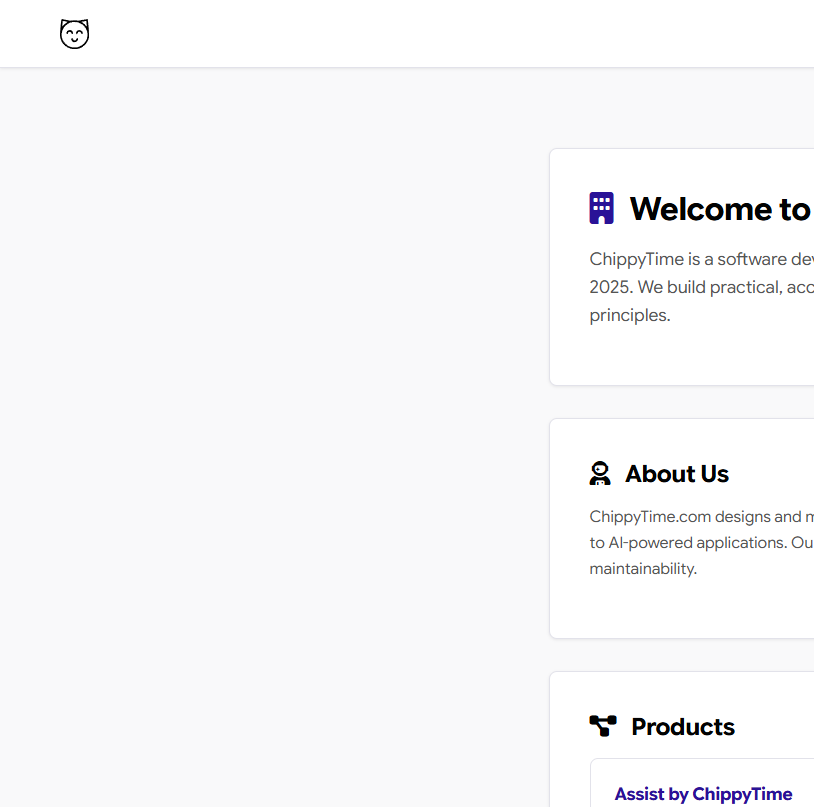The width and height of the screenshot is (814, 807).
Task: Click the astronaut icon beside About Us
Action: click(x=600, y=473)
